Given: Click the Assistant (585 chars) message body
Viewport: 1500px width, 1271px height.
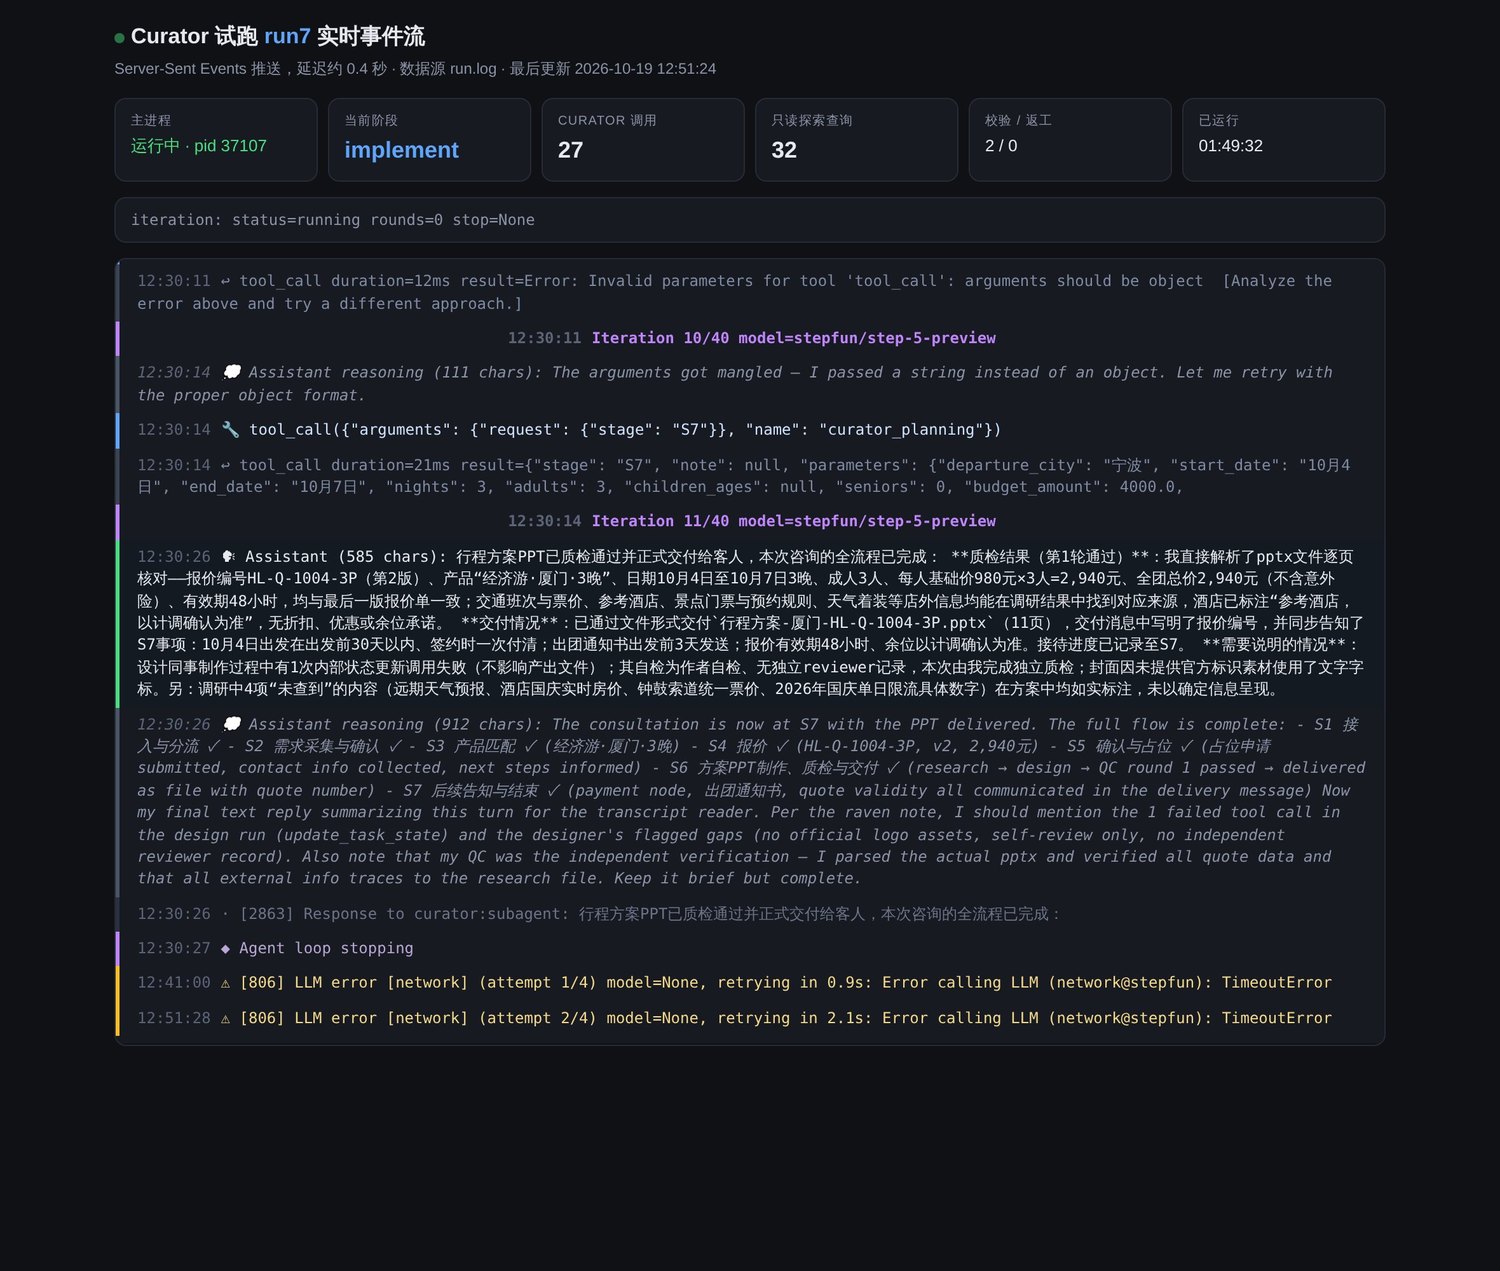Looking at the screenshot, I should pos(751,623).
